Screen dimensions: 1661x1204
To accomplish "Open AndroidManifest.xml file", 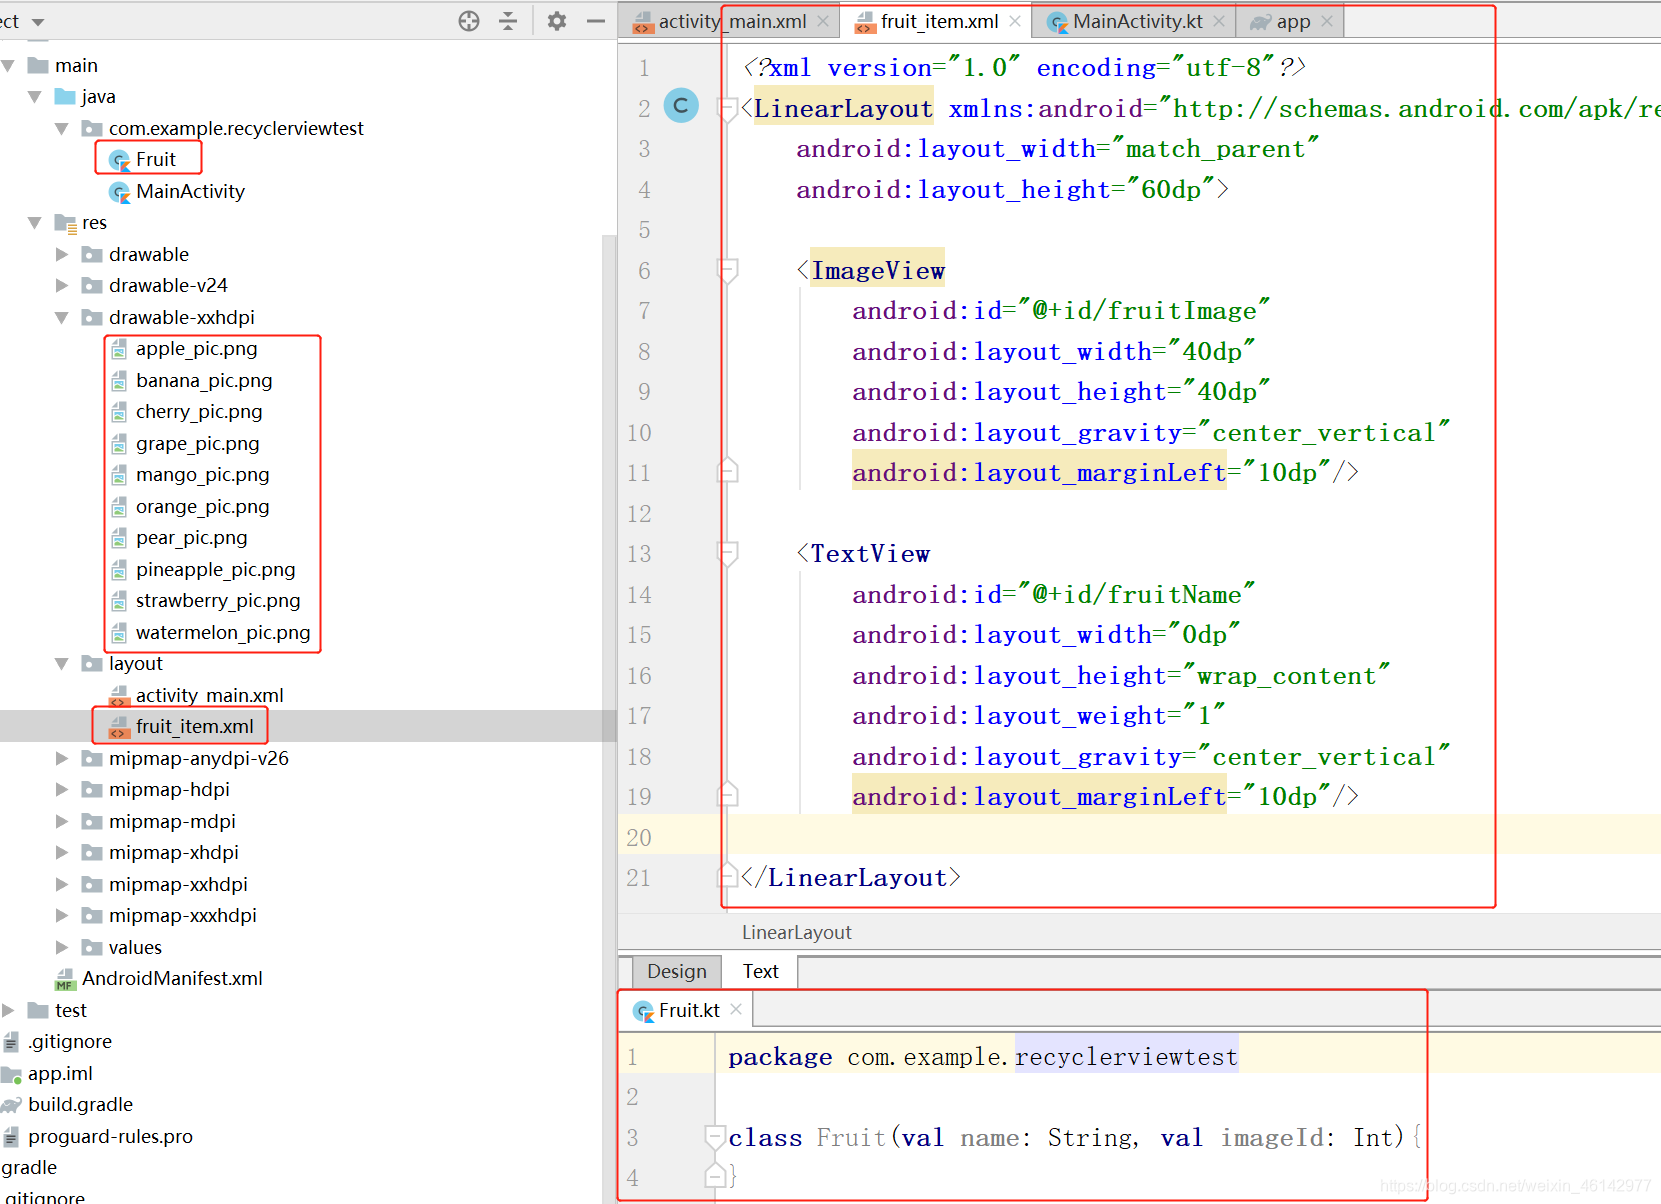I will coord(171,979).
